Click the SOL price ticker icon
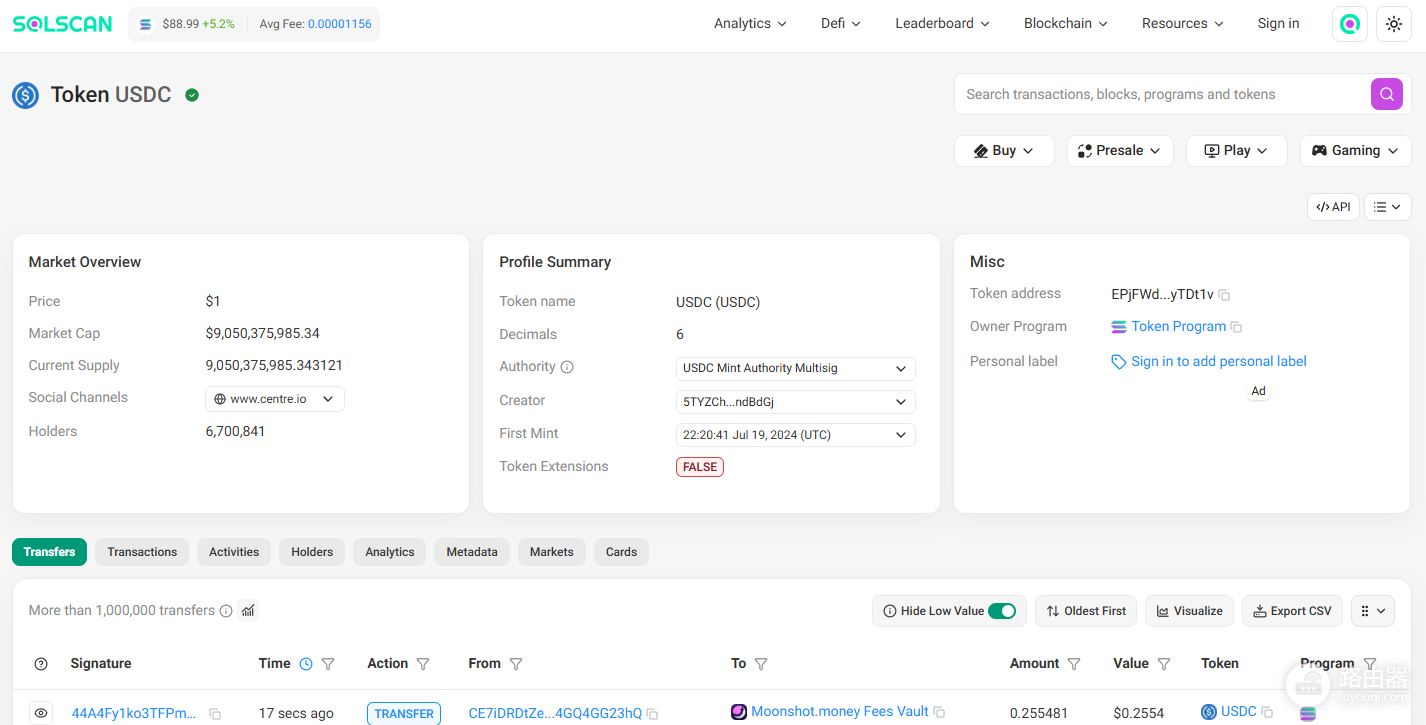This screenshot has width=1426, height=725. [146, 24]
